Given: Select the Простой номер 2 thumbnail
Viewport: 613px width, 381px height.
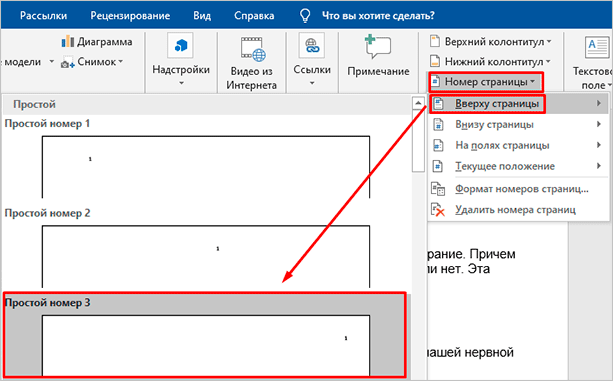Looking at the screenshot, I should [206, 256].
